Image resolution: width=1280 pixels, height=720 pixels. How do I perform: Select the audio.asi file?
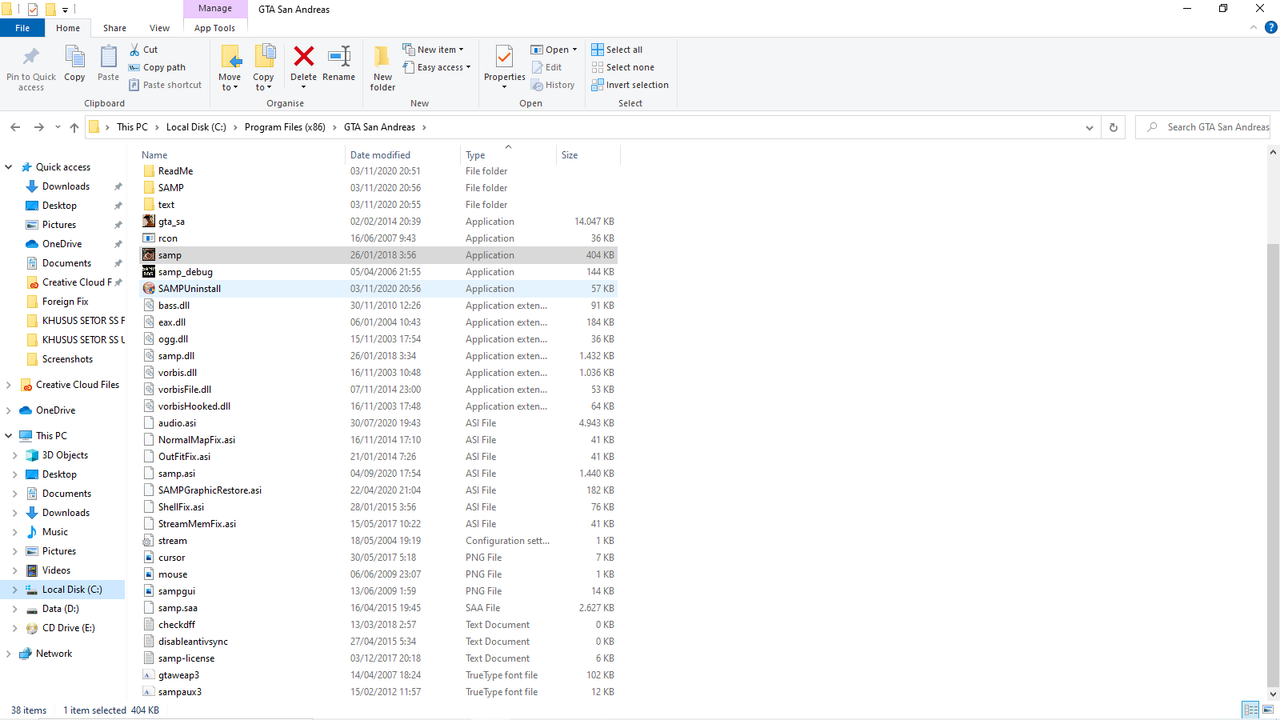[378, 423]
